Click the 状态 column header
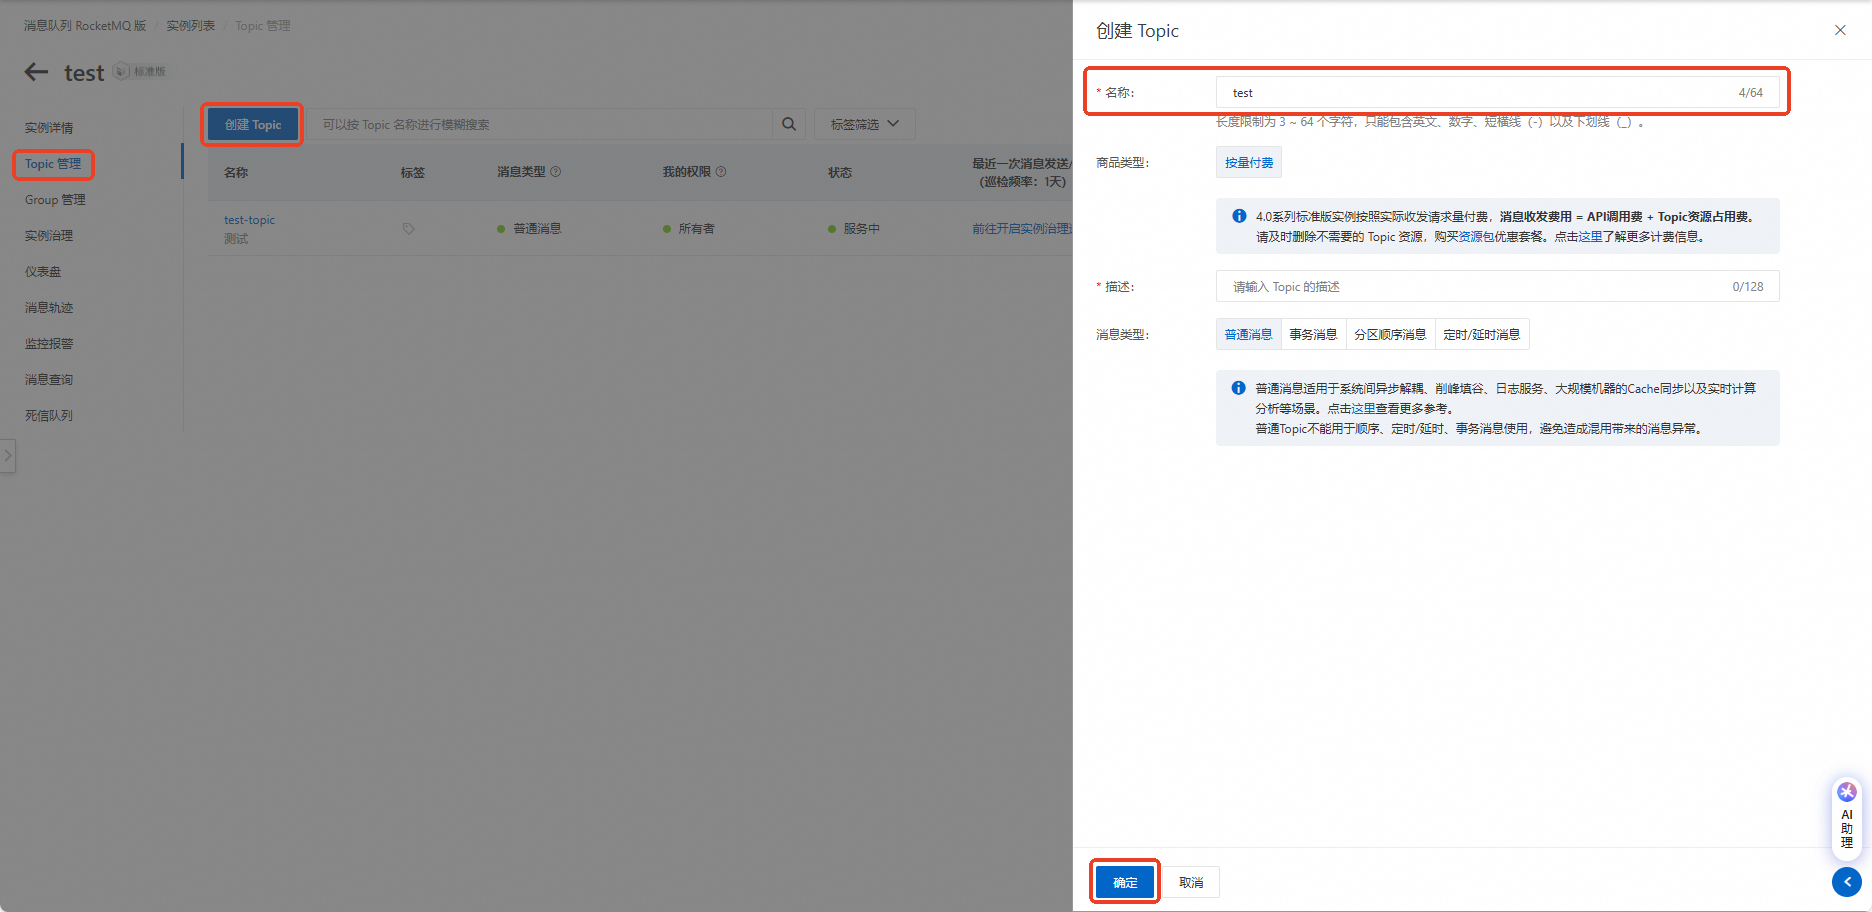Image resolution: width=1872 pixels, height=912 pixels. pos(840,173)
